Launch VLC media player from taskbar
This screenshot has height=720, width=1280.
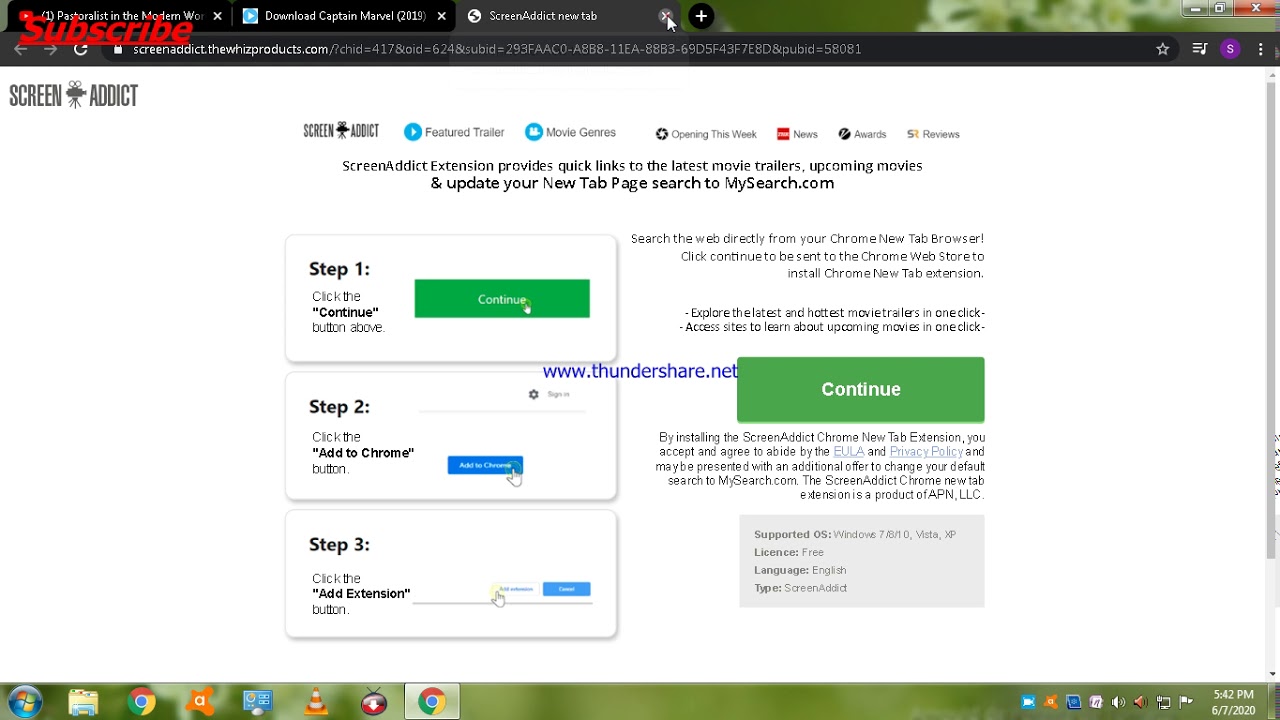(x=316, y=702)
